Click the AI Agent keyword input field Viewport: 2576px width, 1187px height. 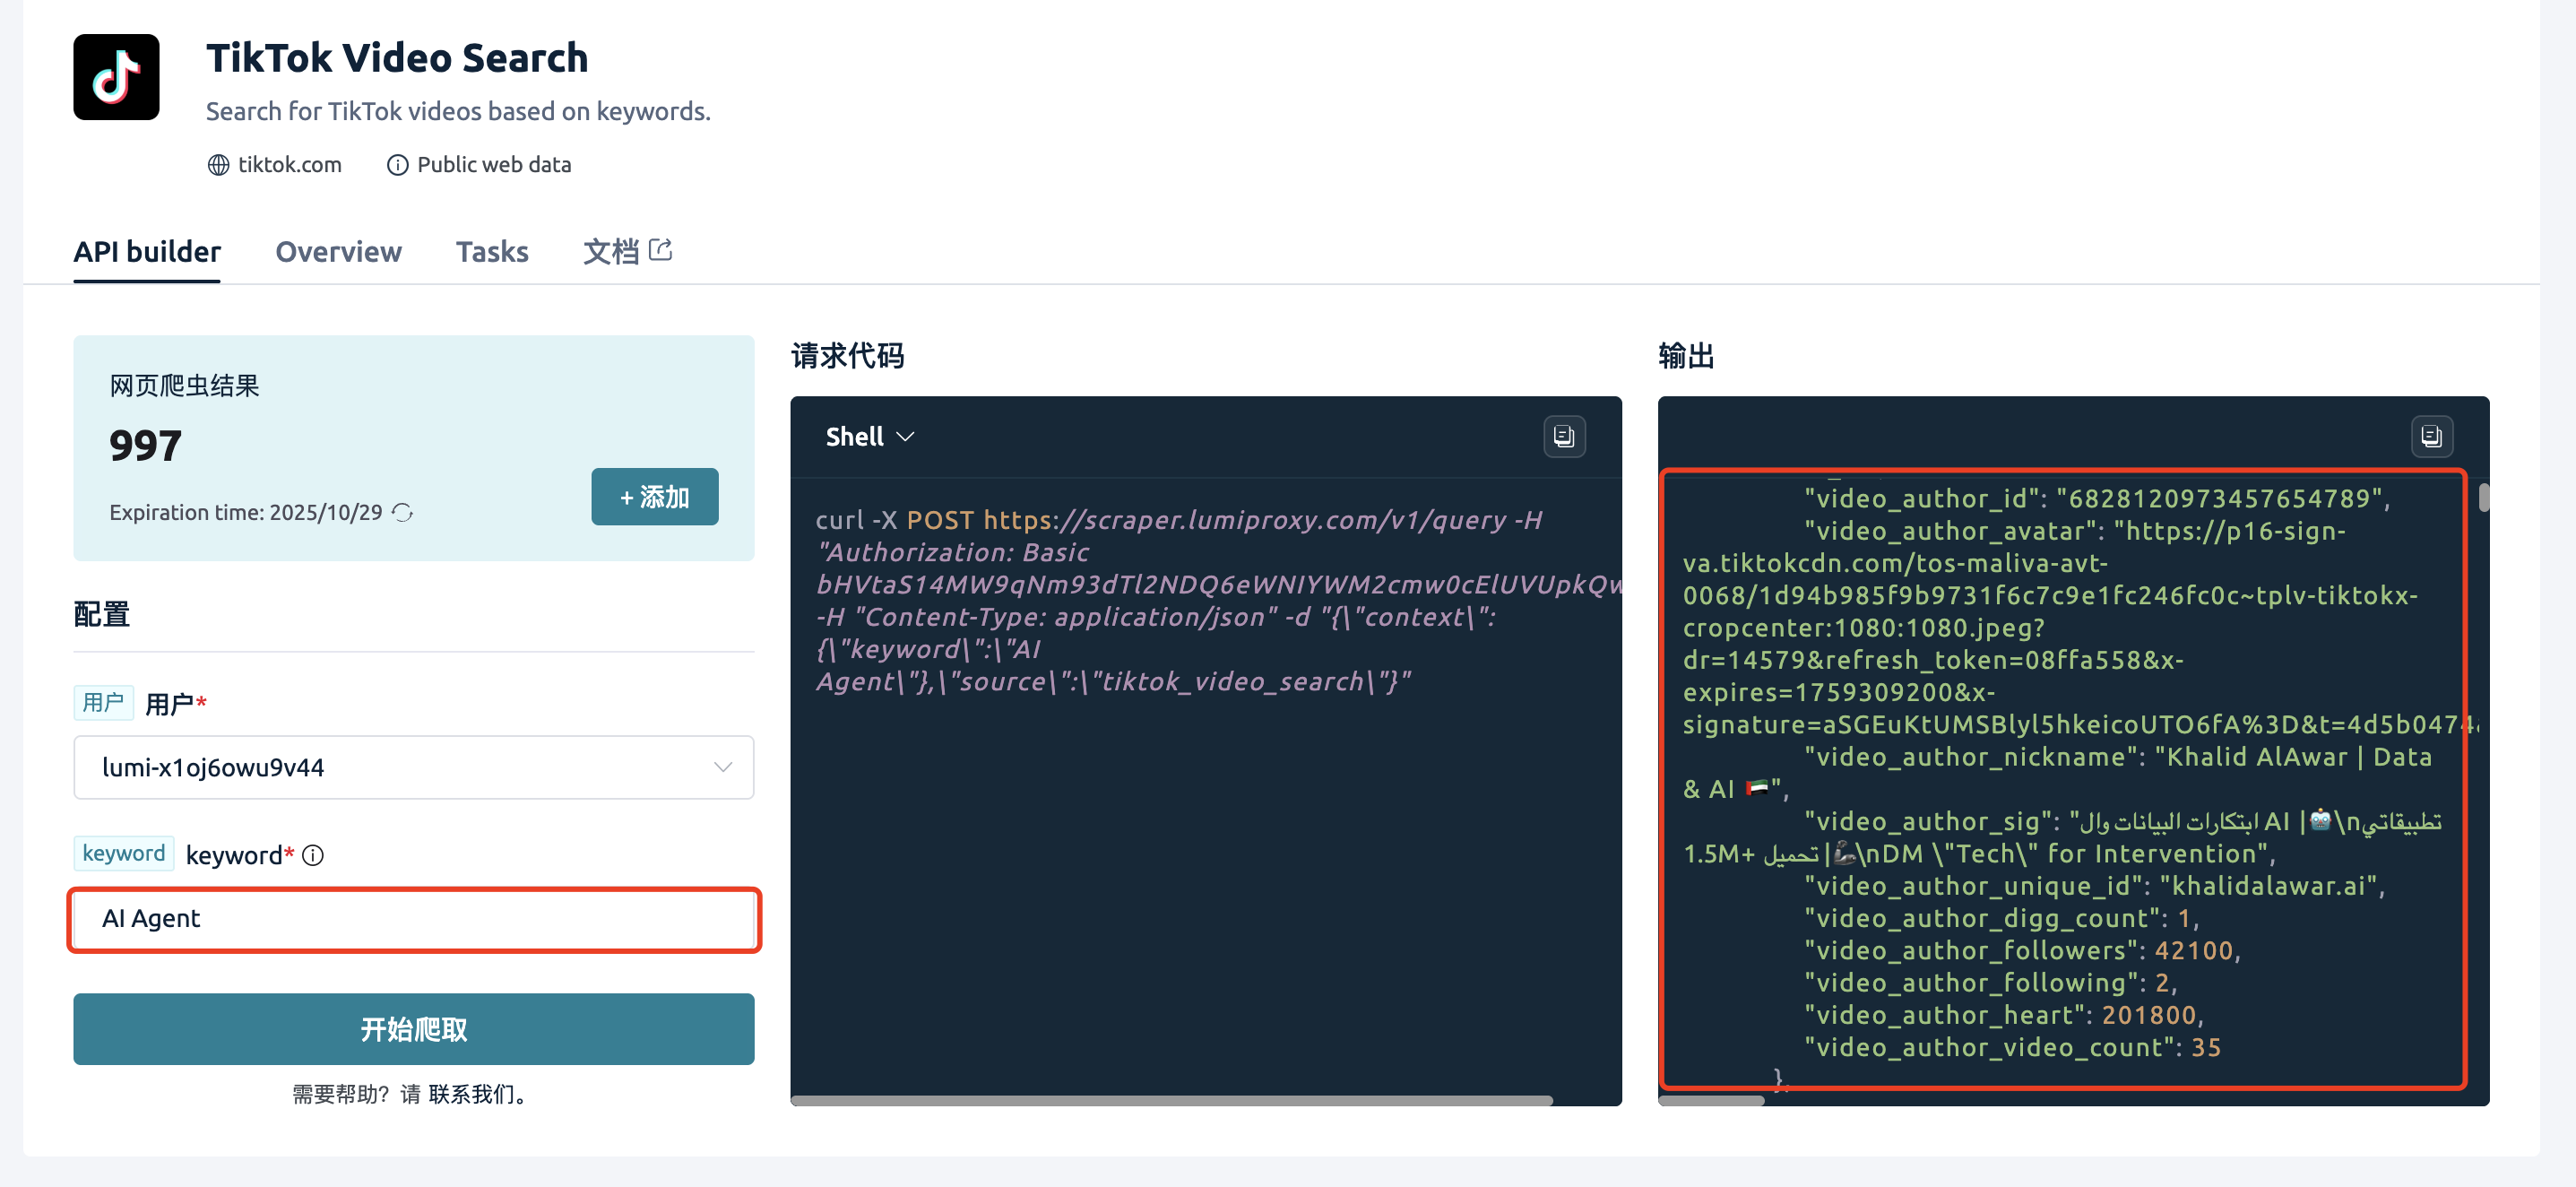pos(414,919)
